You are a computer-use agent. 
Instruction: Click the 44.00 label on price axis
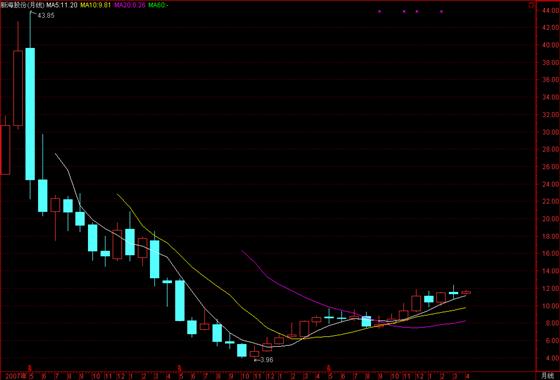(550, 11)
